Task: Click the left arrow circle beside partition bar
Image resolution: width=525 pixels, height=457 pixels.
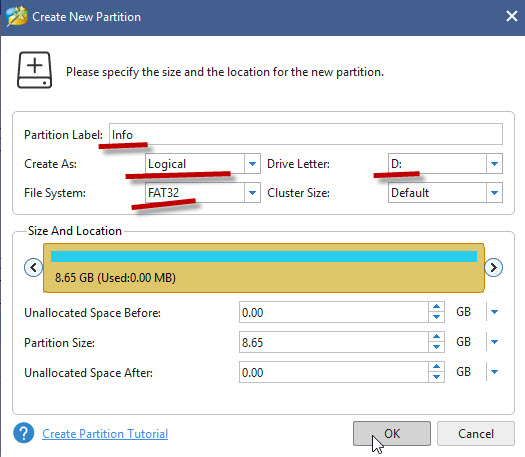Action: click(33, 268)
